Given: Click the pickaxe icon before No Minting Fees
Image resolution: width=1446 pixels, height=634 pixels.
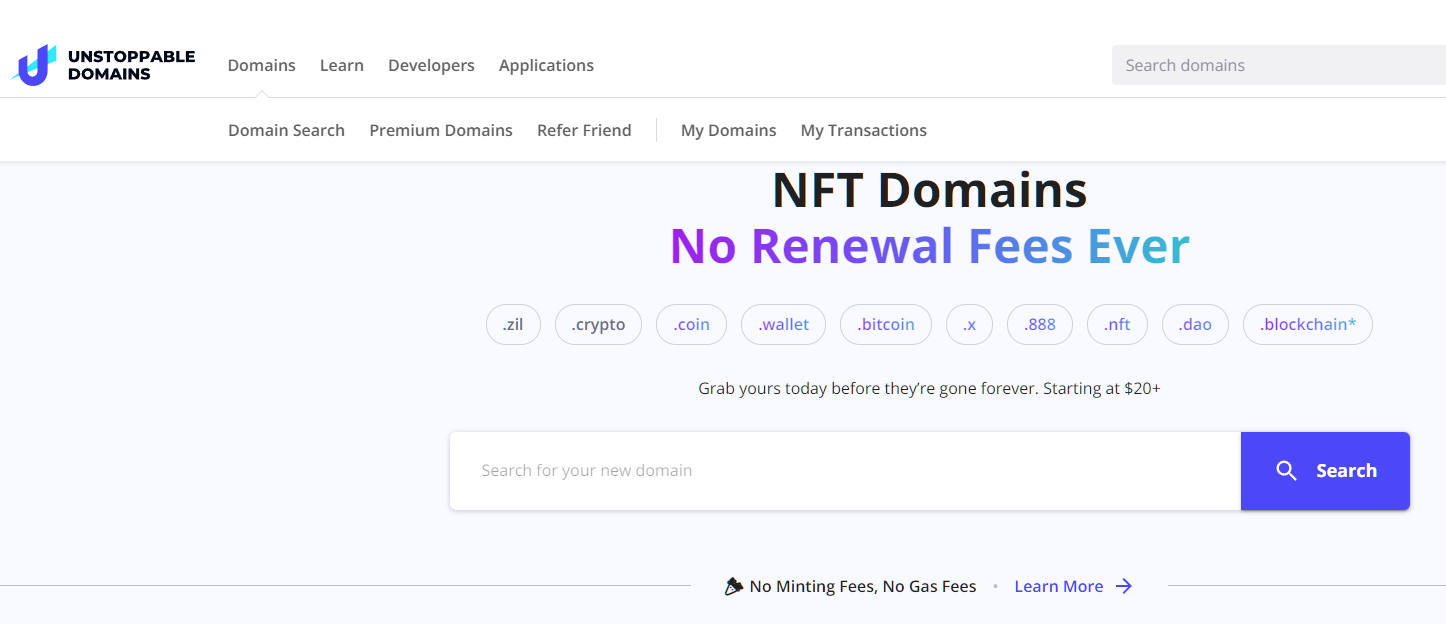Looking at the screenshot, I should tap(734, 586).
